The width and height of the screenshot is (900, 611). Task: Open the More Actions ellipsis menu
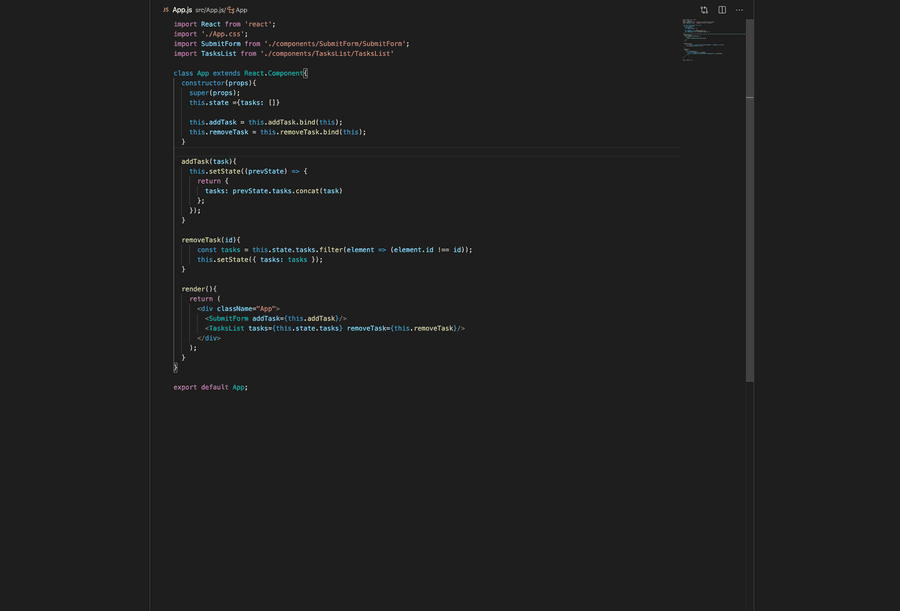click(739, 10)
